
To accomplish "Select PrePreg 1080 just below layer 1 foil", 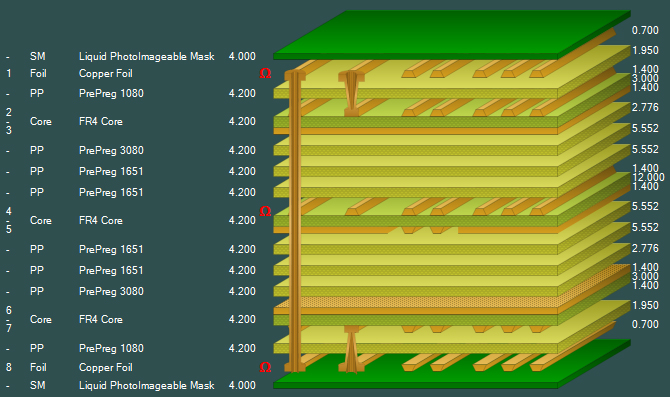I will tap(111, 93).
